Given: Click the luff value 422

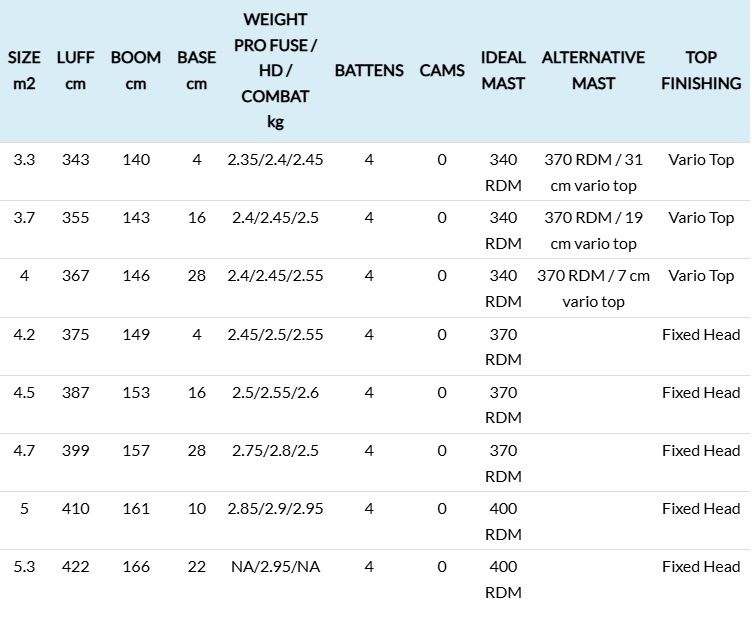Looking at the screenshot, I should pos(75,567).
